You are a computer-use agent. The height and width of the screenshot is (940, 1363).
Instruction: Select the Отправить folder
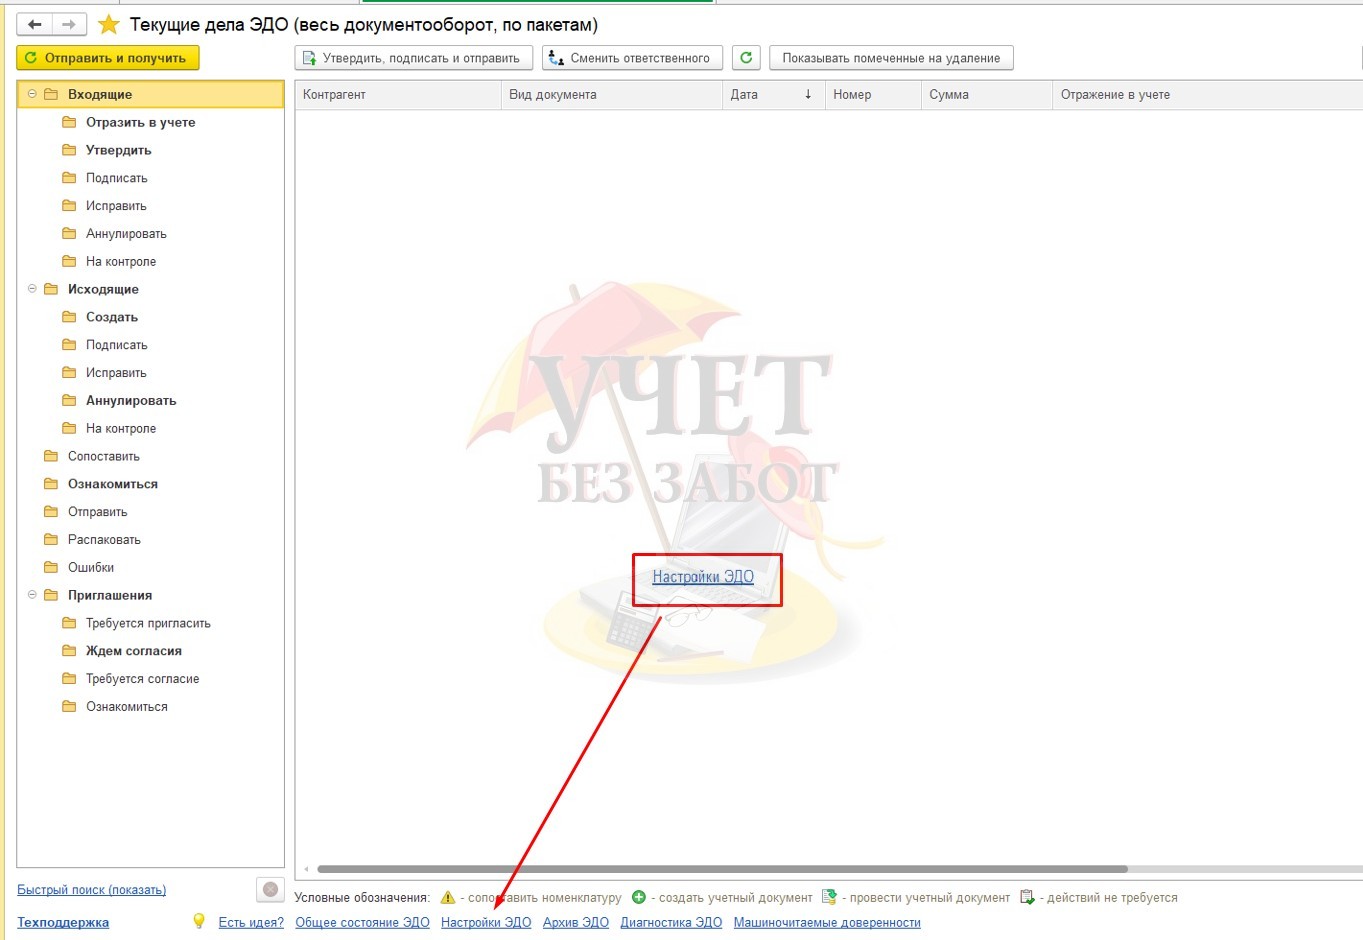(x=97, y=512)
